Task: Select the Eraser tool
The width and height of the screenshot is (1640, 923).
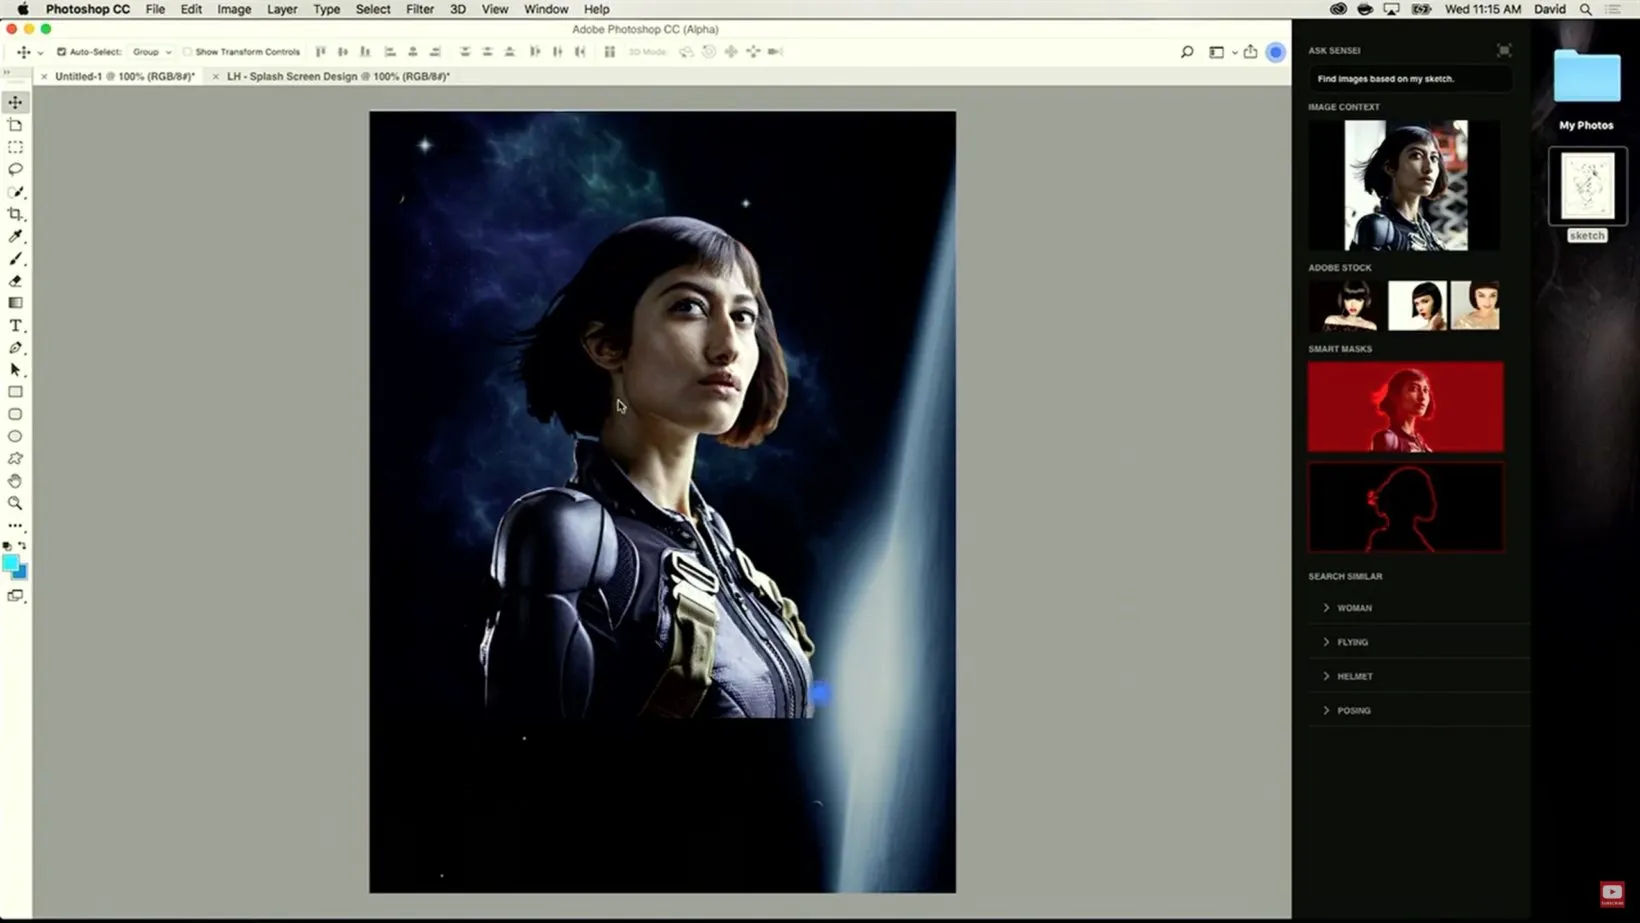Action: (15, 281)
